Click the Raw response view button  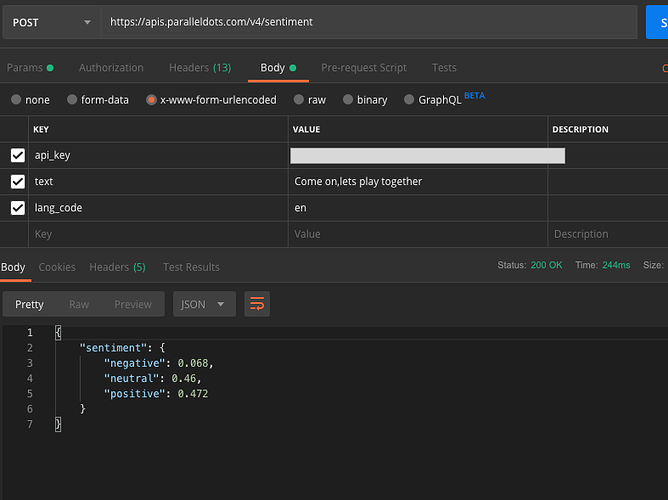(79, 304)
